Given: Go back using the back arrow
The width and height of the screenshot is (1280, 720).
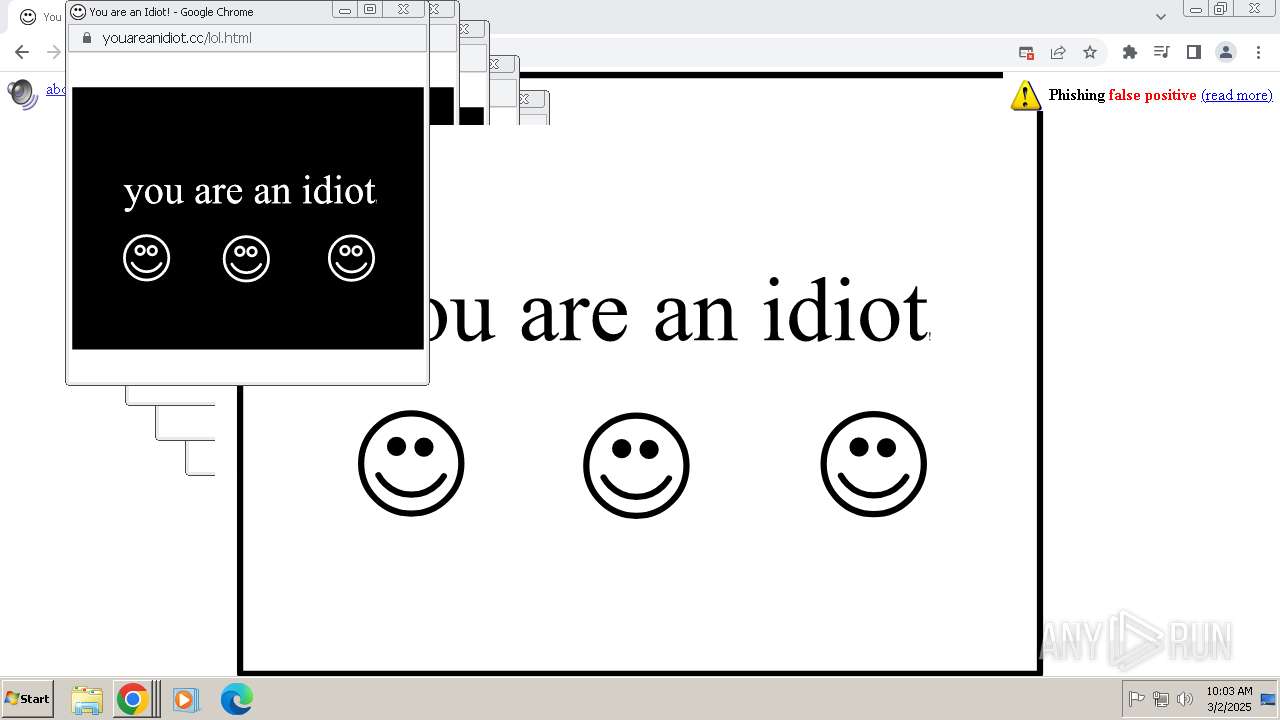Looking at the screenshot, I should [x=22, y=53].
